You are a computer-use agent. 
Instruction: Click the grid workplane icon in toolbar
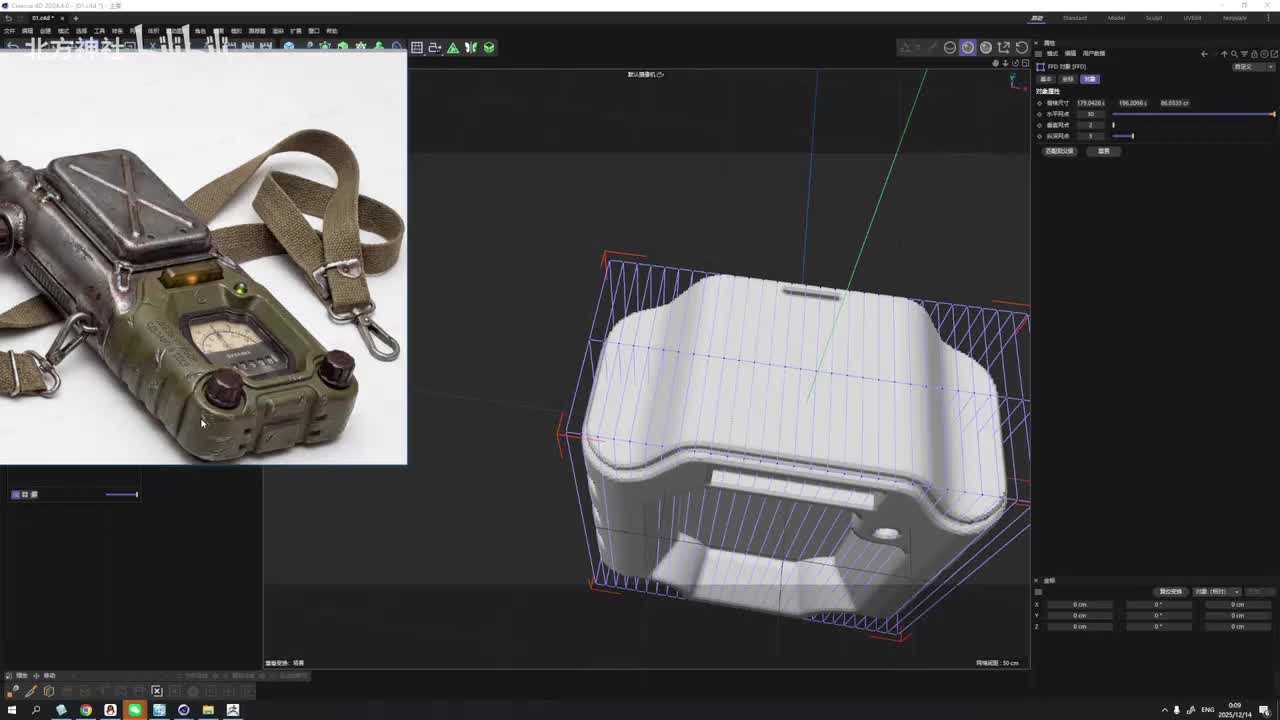417,47
